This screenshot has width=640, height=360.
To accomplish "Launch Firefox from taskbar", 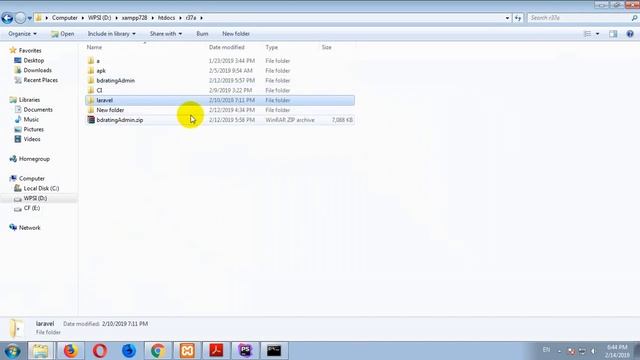I will tap(70, 351).
